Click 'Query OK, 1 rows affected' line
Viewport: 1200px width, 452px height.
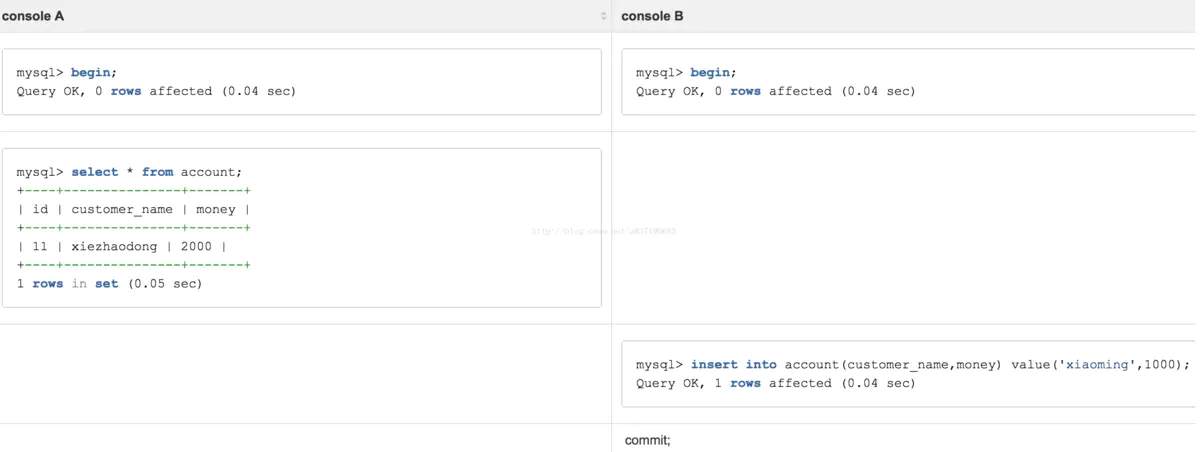(775, 384)
